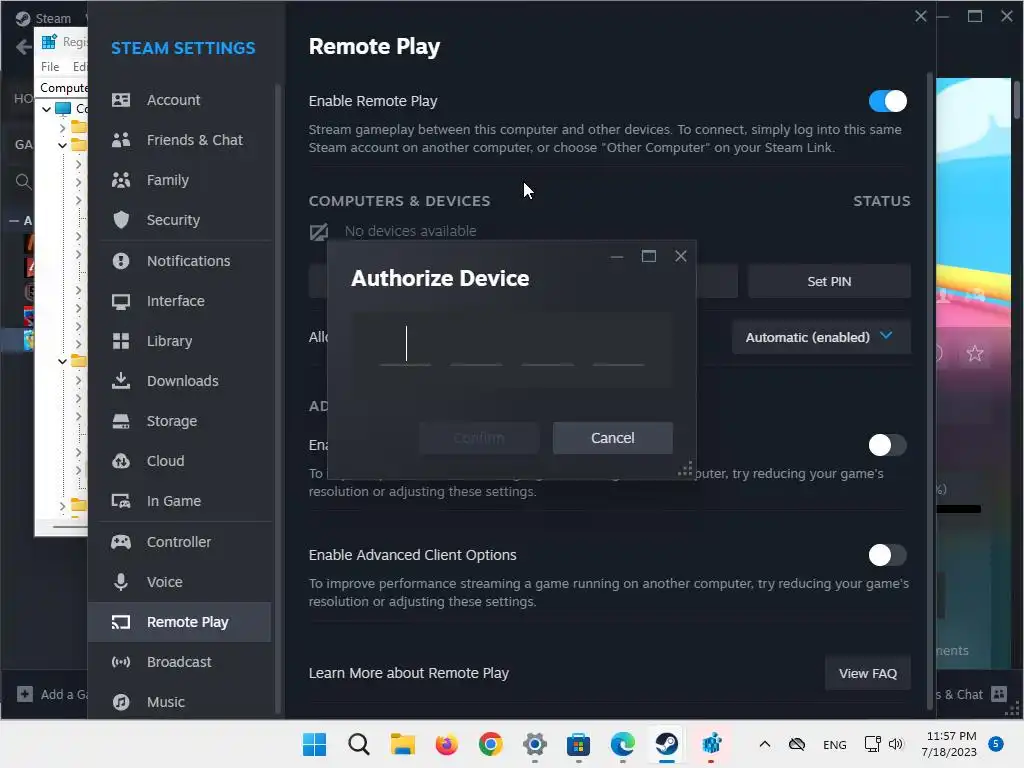Switch to Broadcast settings tab
This screenshot has width=1024, height=768.
click(180, 662)
